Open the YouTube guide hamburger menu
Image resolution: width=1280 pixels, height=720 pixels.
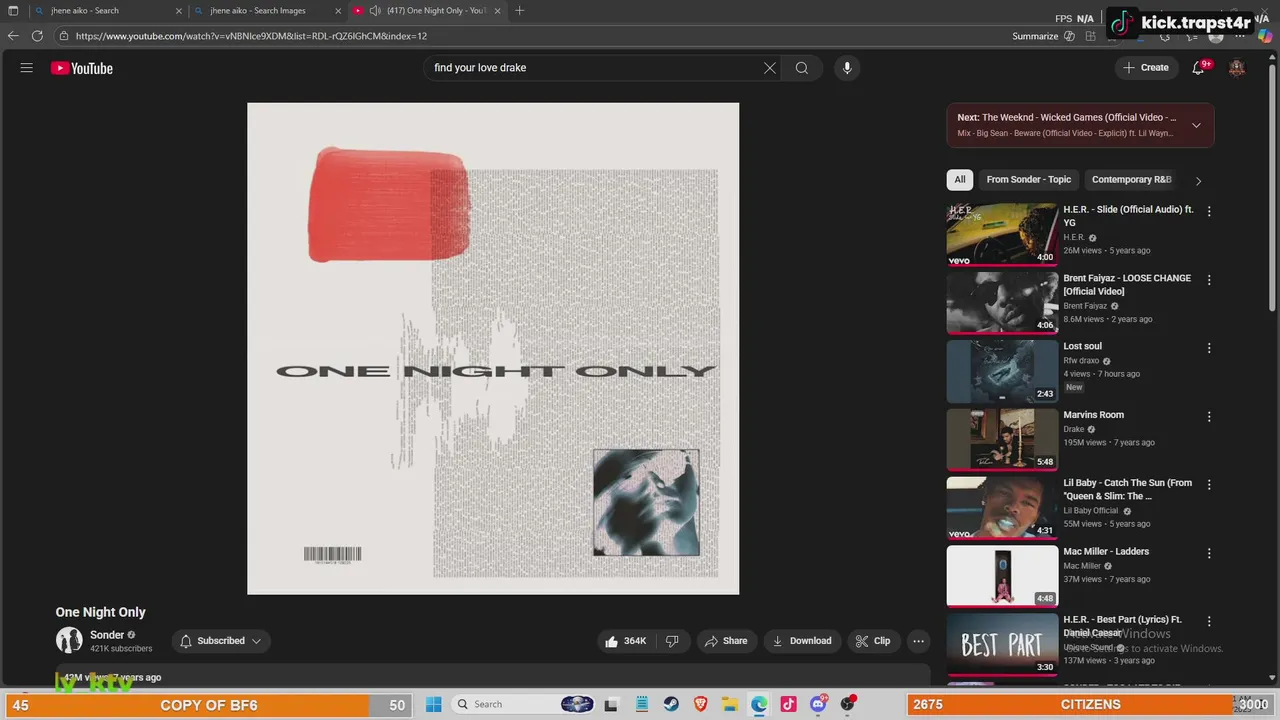click(27, 68)
